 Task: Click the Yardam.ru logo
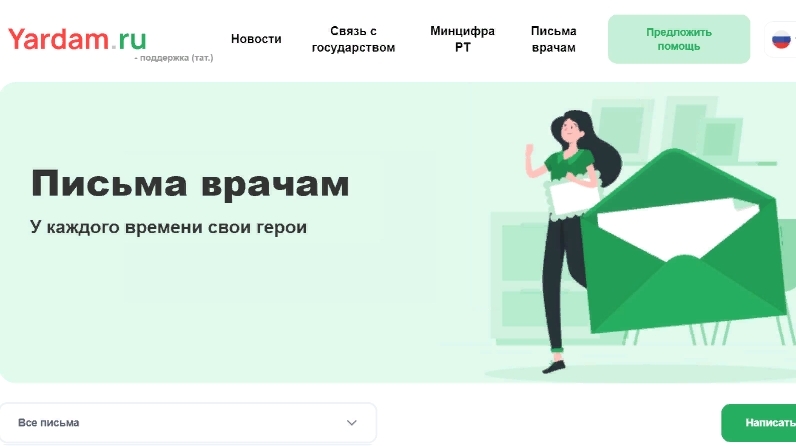coord(77,39)
